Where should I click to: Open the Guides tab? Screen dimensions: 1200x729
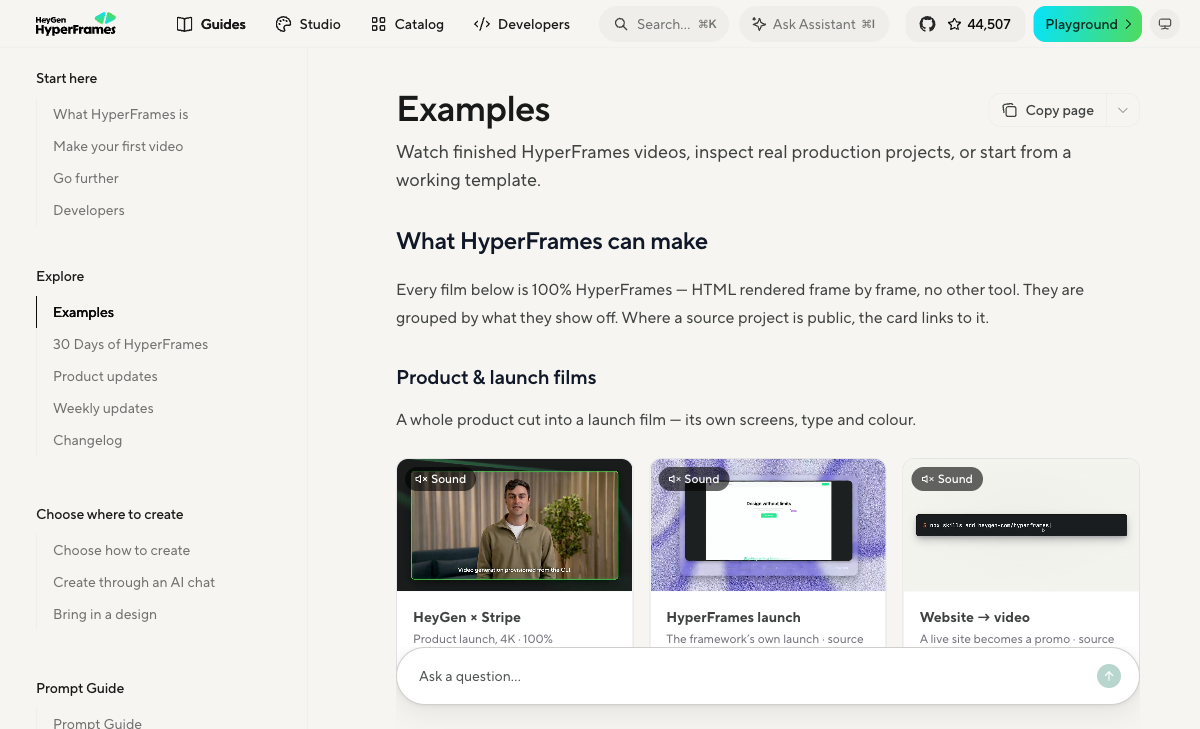click(x=211, y=24)
